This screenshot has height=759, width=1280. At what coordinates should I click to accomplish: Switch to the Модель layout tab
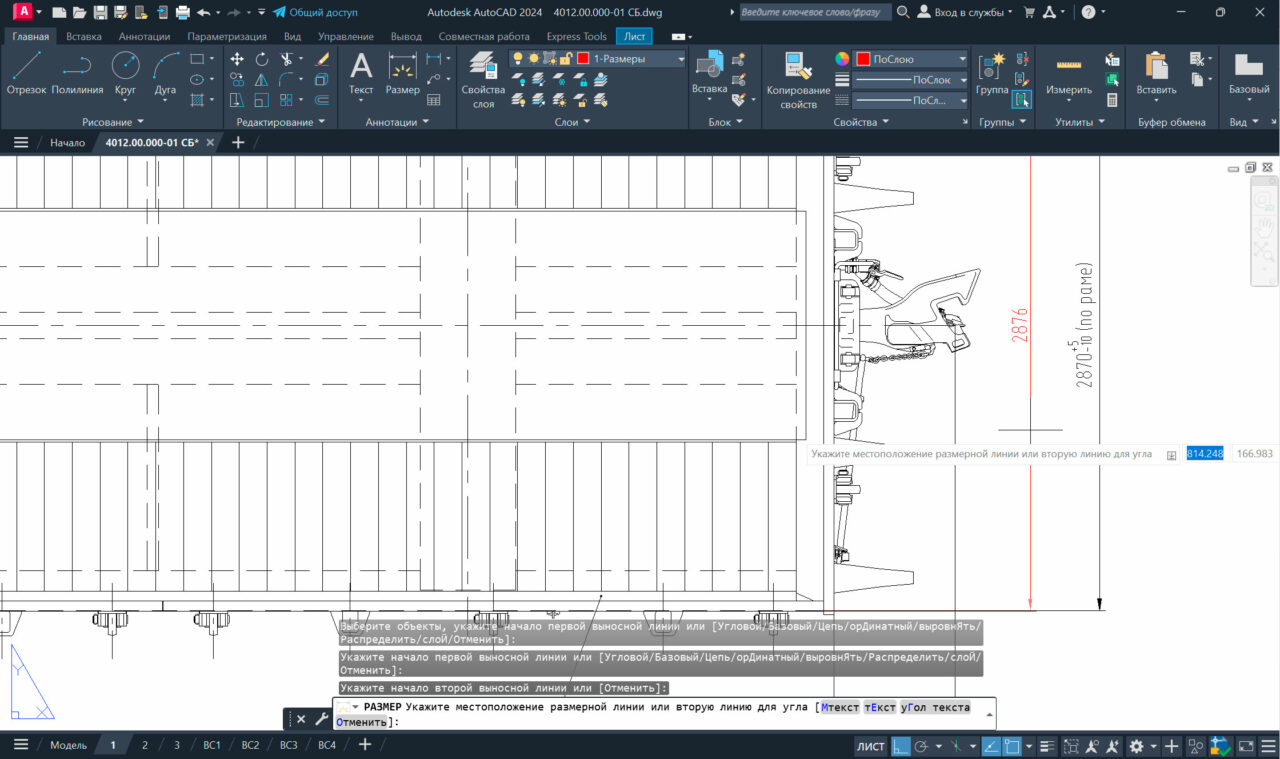(x=68, y=745)
